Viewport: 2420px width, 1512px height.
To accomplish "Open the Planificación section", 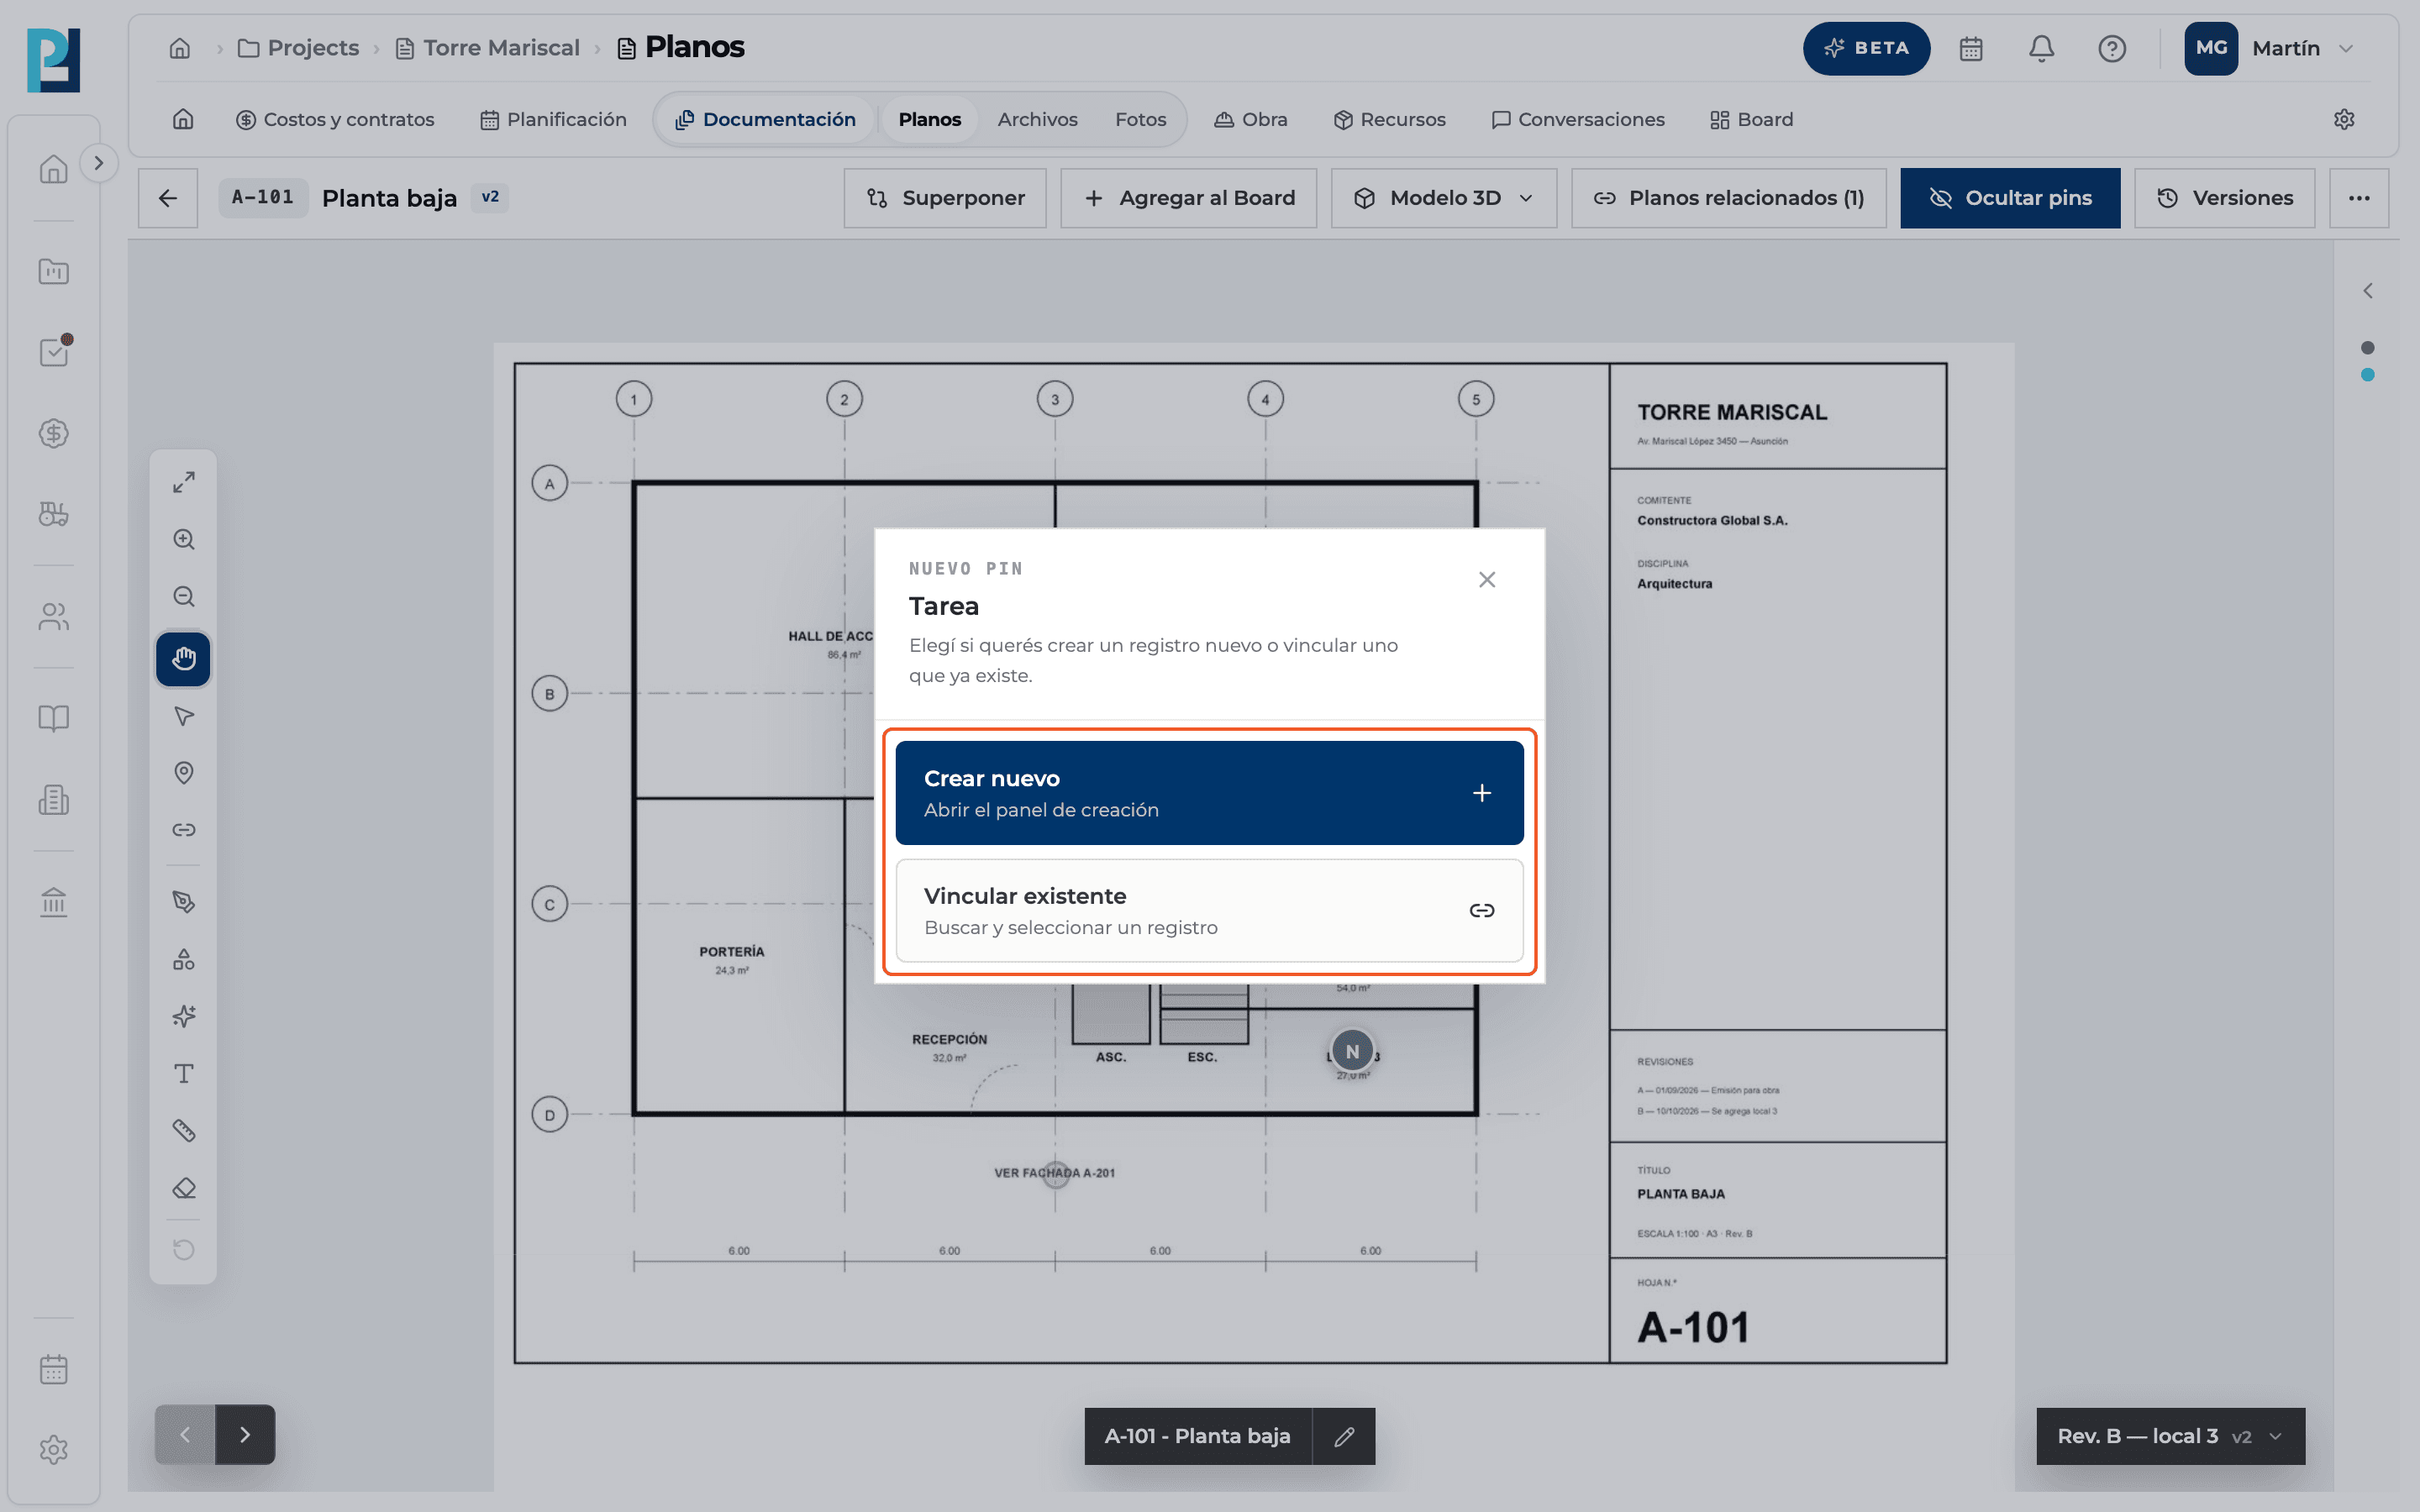I will 553,120.
